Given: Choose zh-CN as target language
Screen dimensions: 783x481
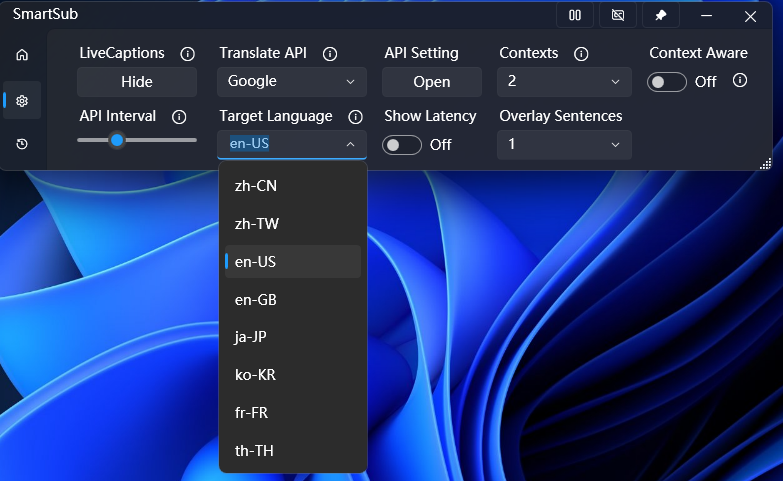Looking at the screenshot, I should point(292,186).
